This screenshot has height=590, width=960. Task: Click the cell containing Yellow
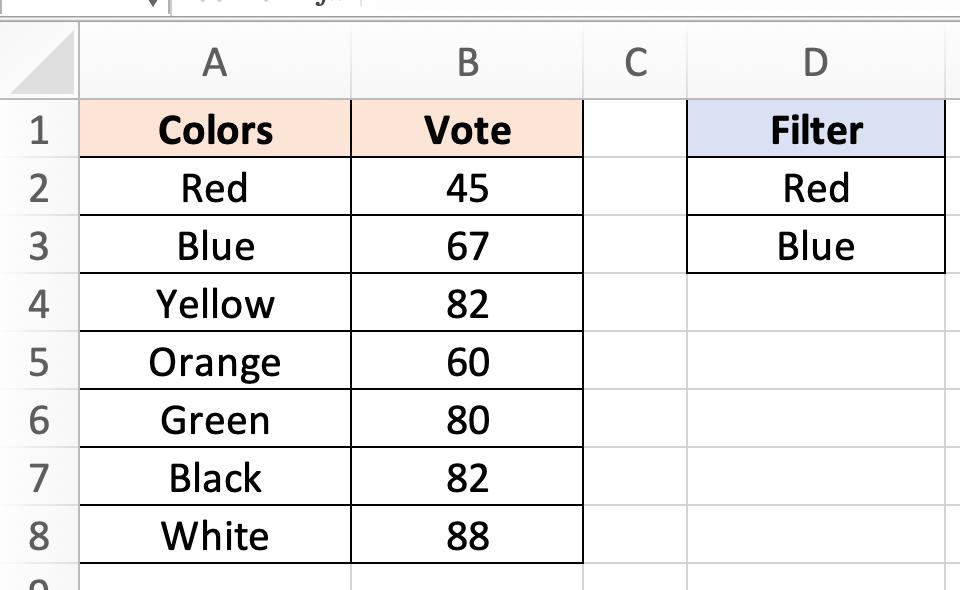[213, 303]
